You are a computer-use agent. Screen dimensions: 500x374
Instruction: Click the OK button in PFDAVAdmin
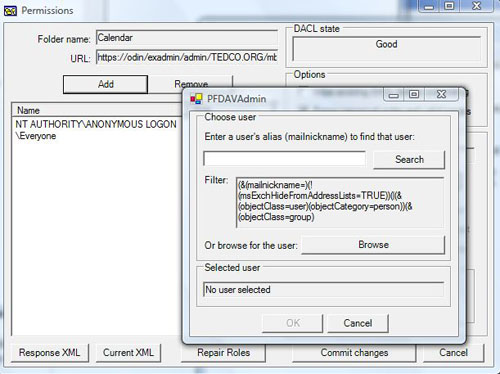pyautogui.click(x=293, y=323)
